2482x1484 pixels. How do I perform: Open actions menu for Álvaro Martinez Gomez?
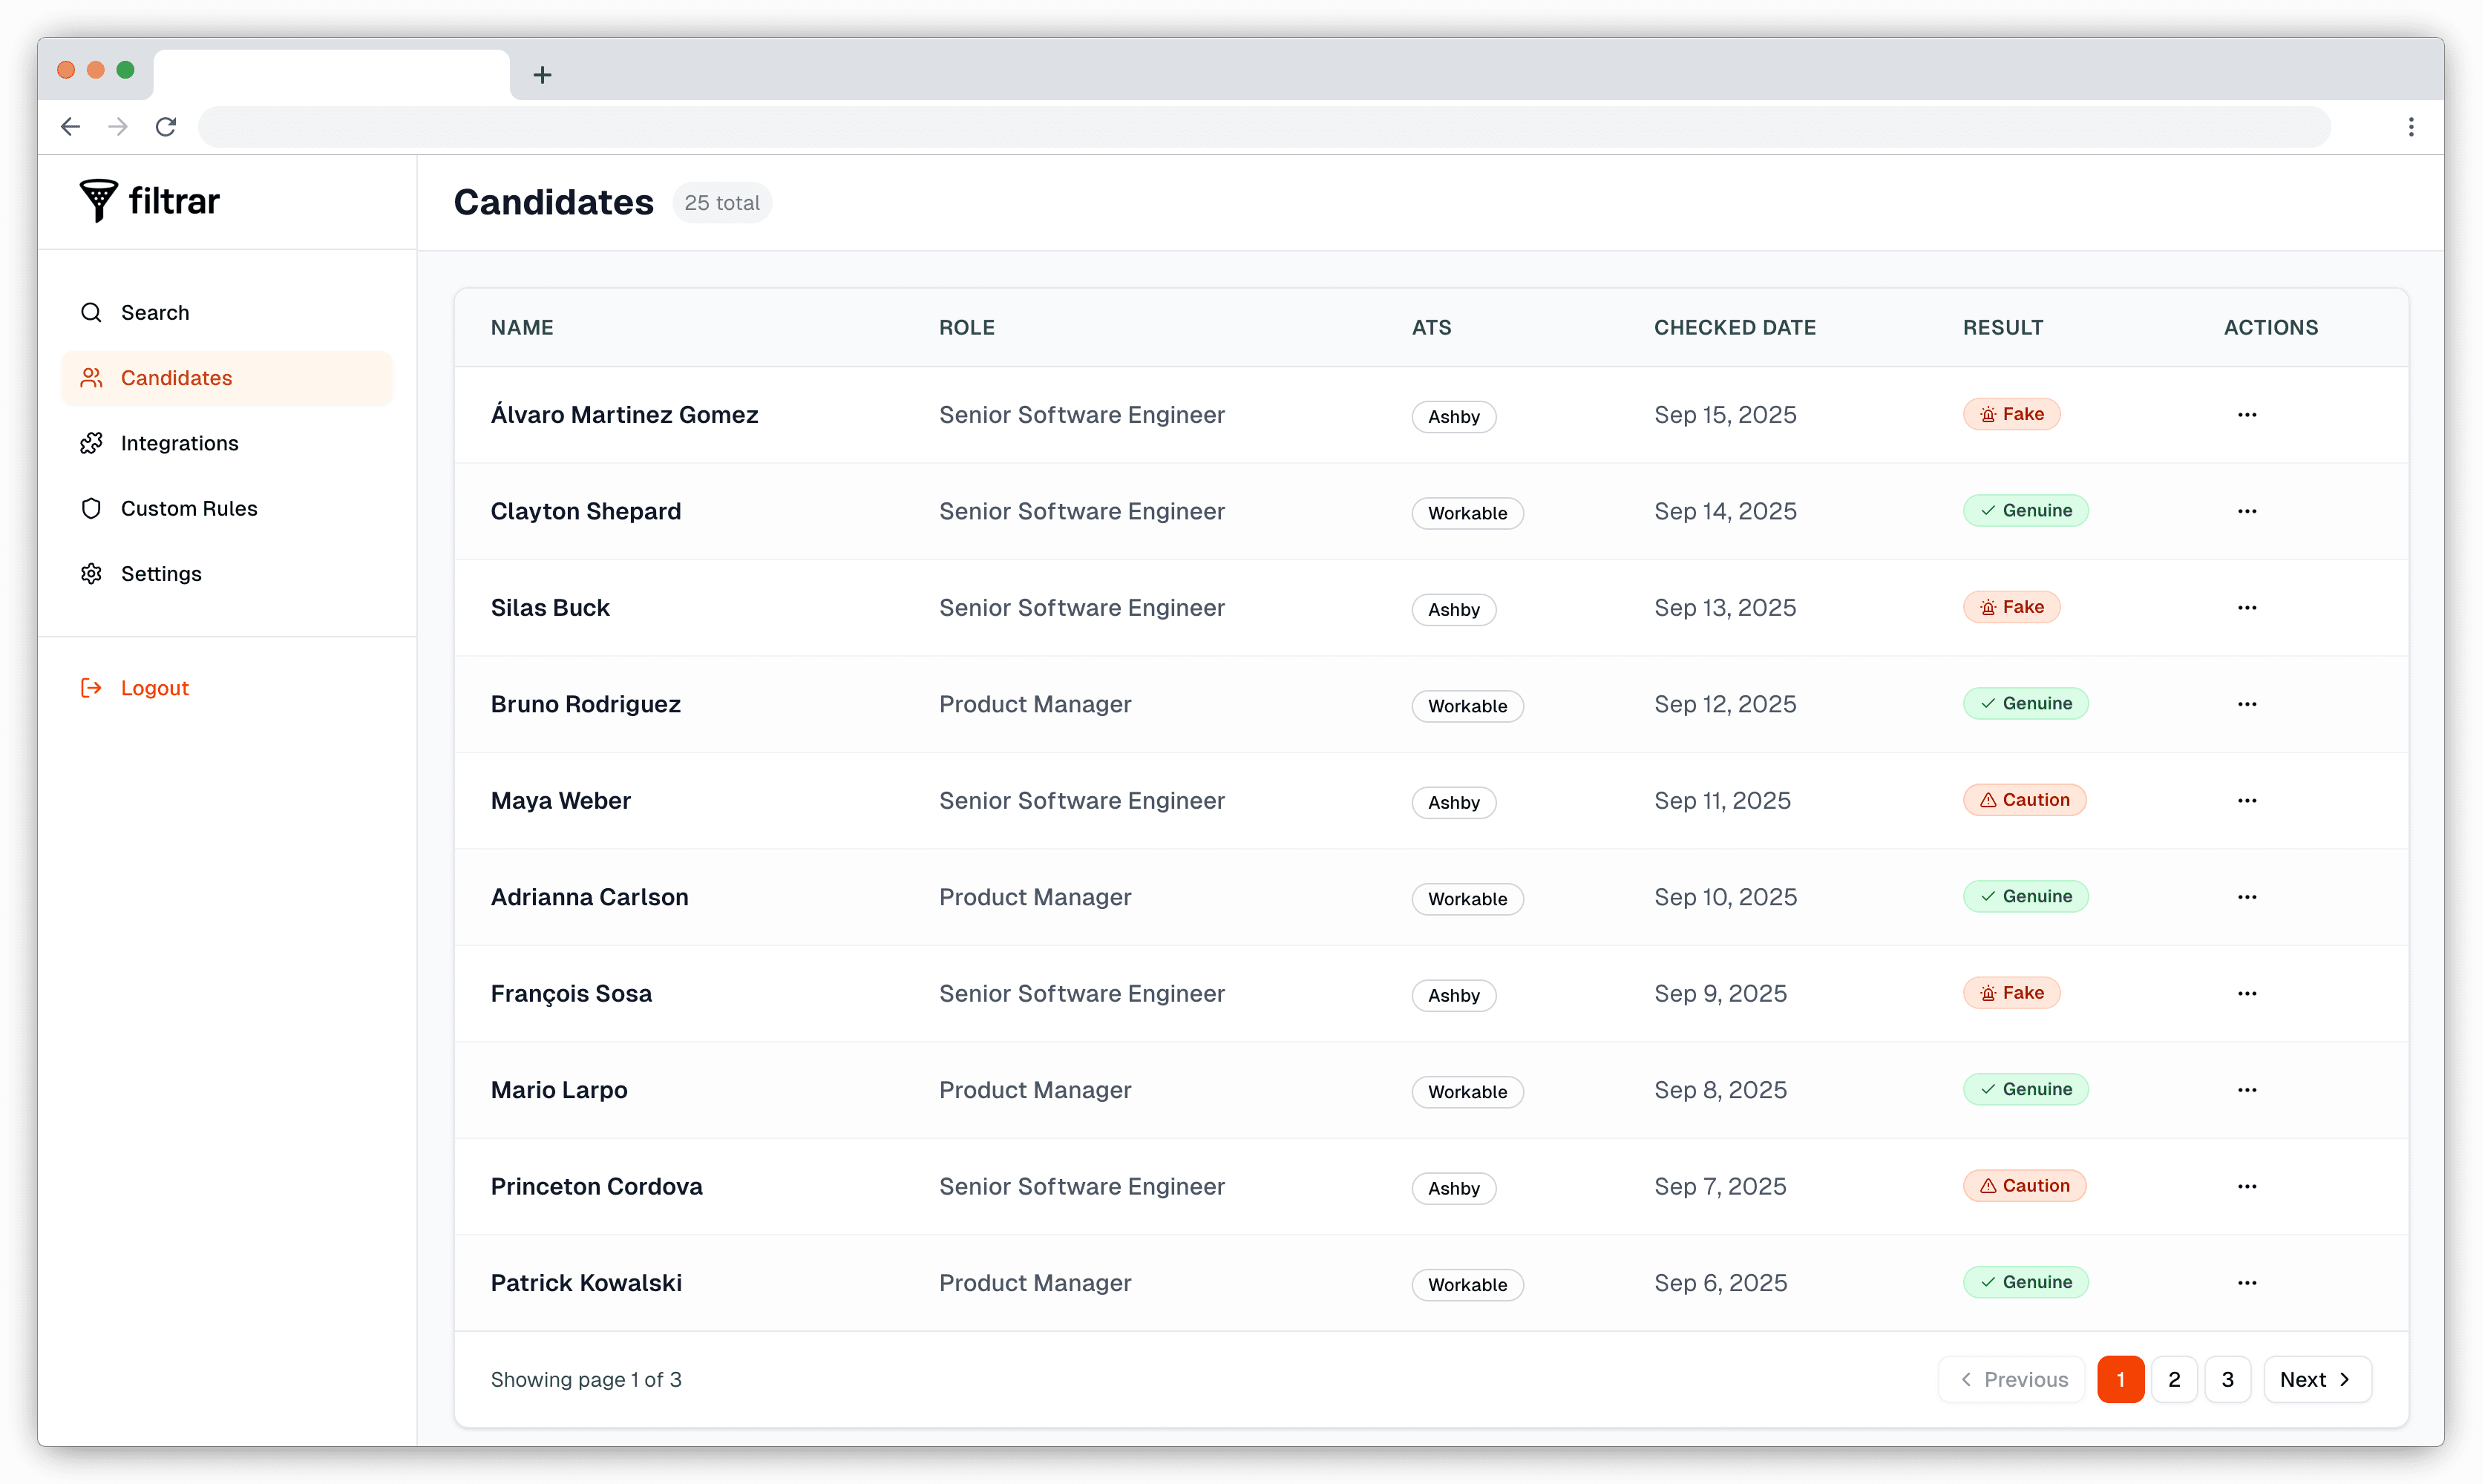[2247, 415]
